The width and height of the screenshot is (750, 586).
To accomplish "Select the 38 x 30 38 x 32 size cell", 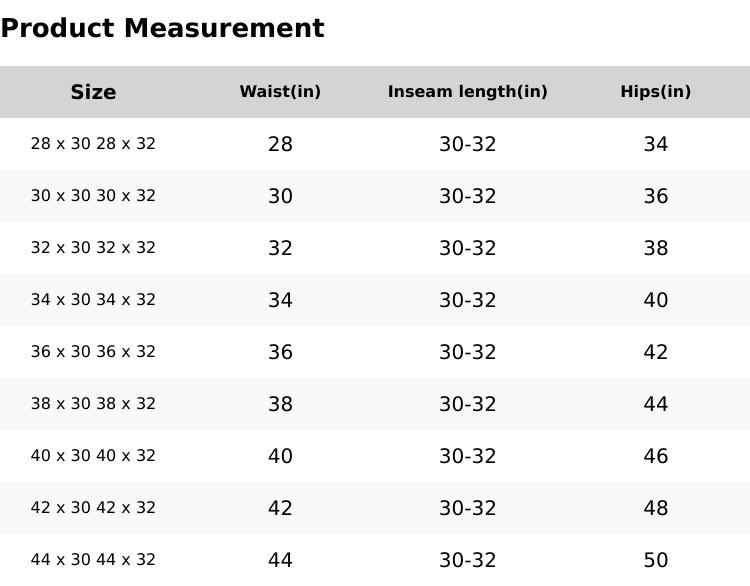I will (x=93, y=404).
